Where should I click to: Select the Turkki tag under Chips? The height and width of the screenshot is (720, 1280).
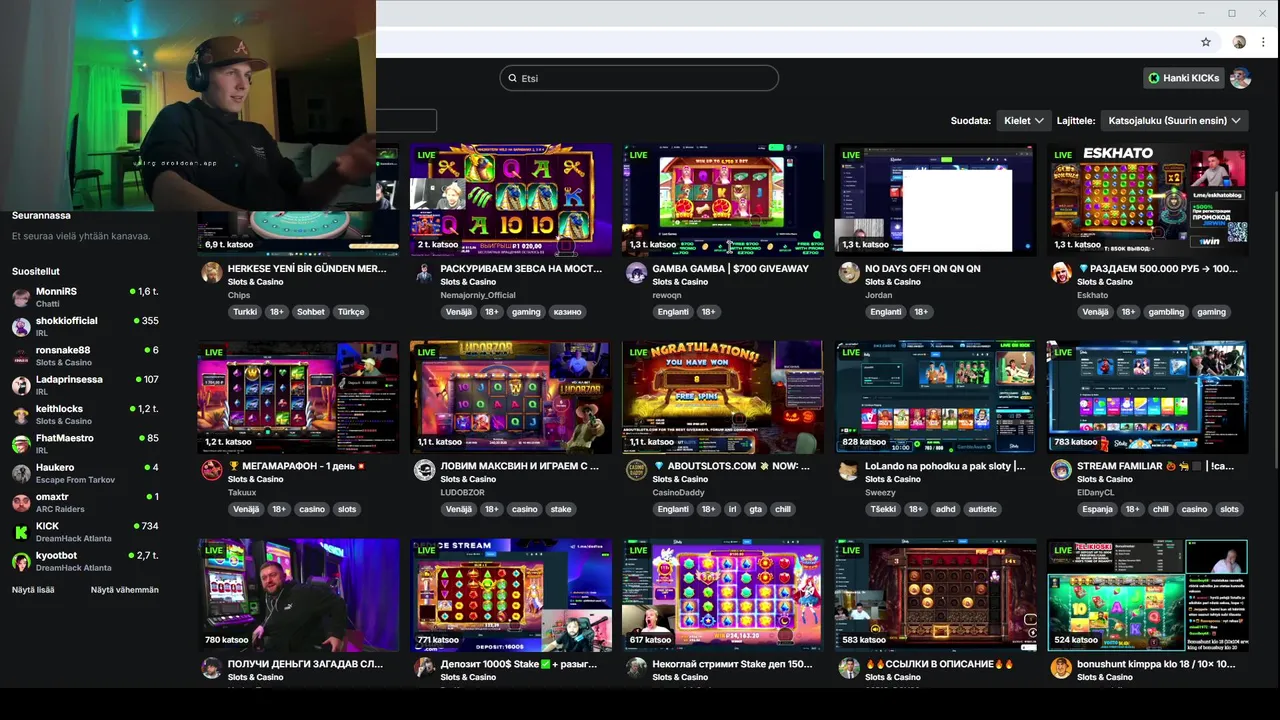point(245,312)
